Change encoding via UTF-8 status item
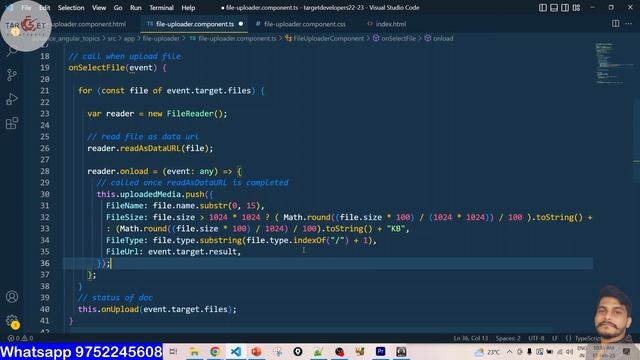Screen dimensions: 640x360 pyautogui.click(x=536, y=338)
